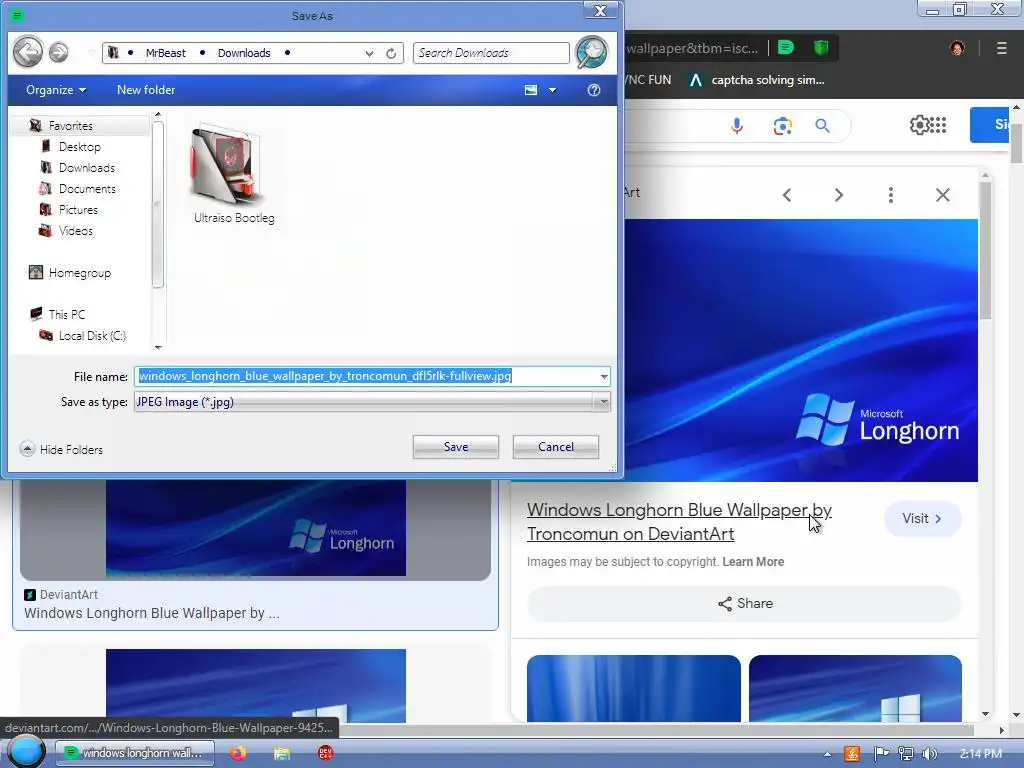Open view options dropdown arrow

(x=552, y=90)
